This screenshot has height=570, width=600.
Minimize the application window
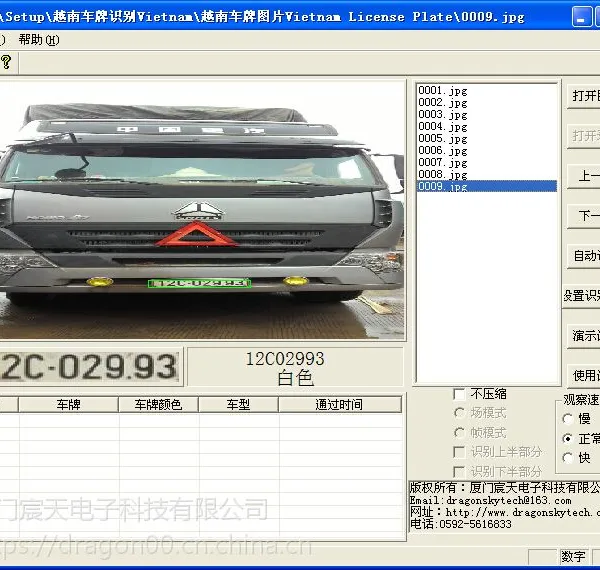pos(581,17)
